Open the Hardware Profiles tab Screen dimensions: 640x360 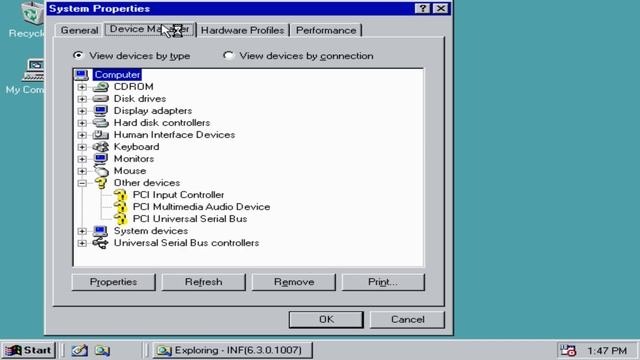click(x=242, y=30)
